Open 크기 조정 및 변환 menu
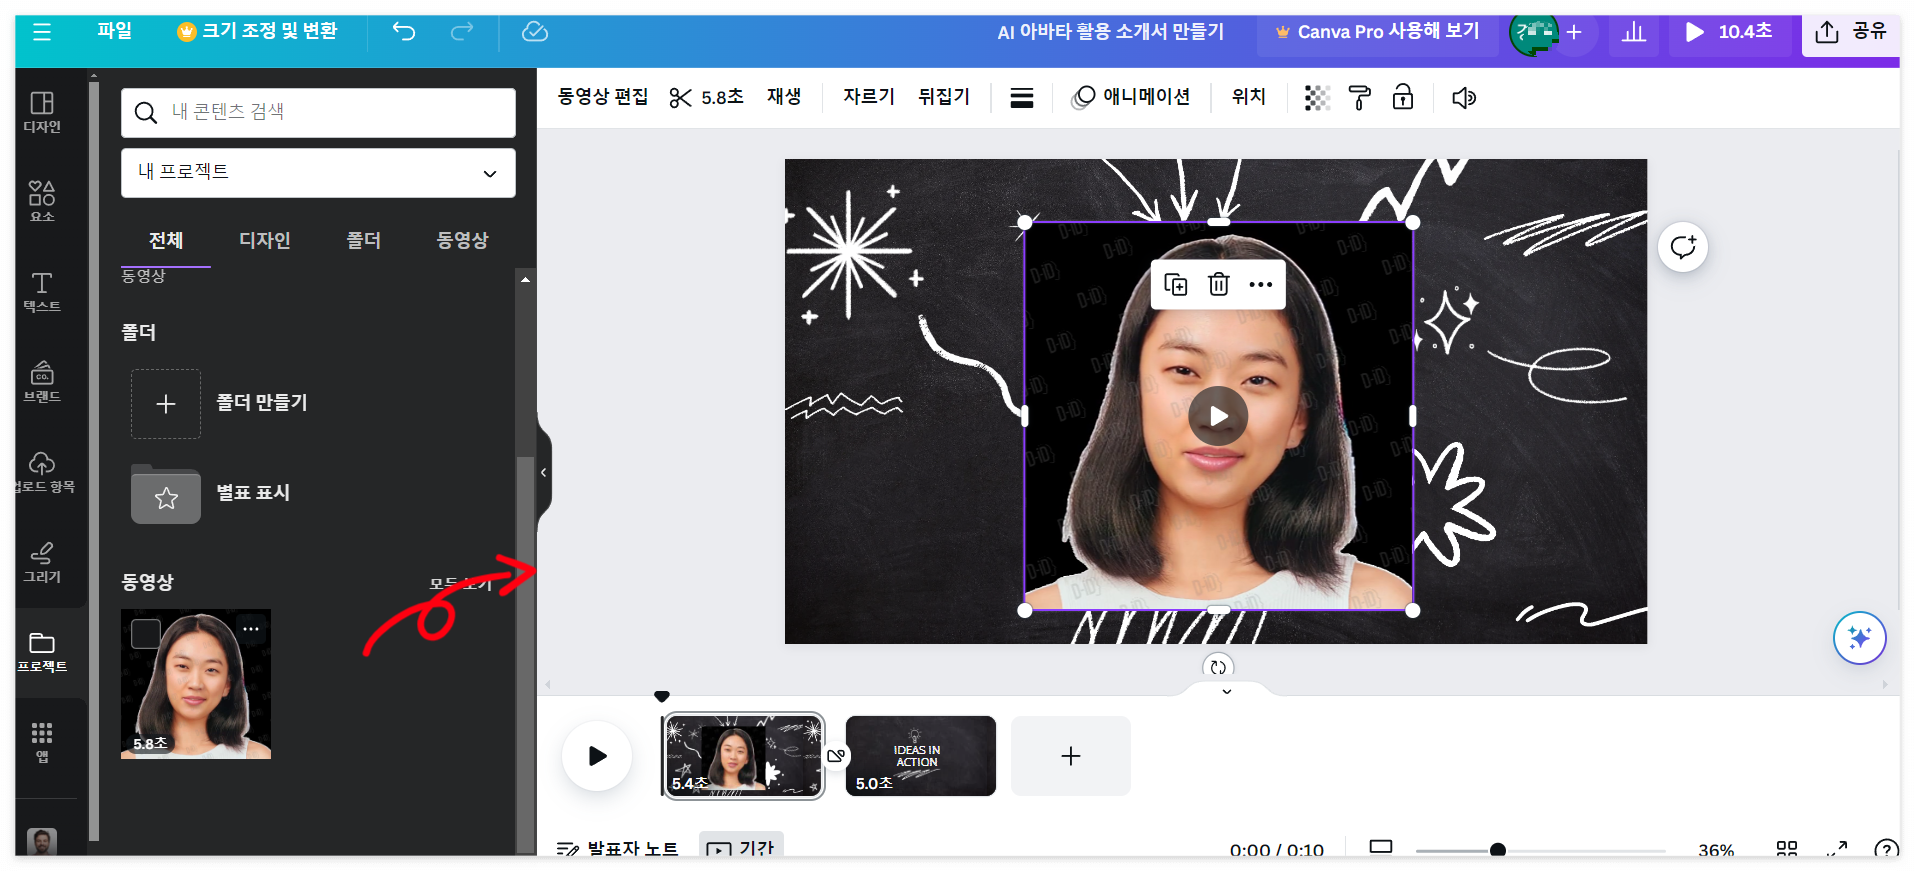This screenshot has height=871, width=1915. [257, 31]
